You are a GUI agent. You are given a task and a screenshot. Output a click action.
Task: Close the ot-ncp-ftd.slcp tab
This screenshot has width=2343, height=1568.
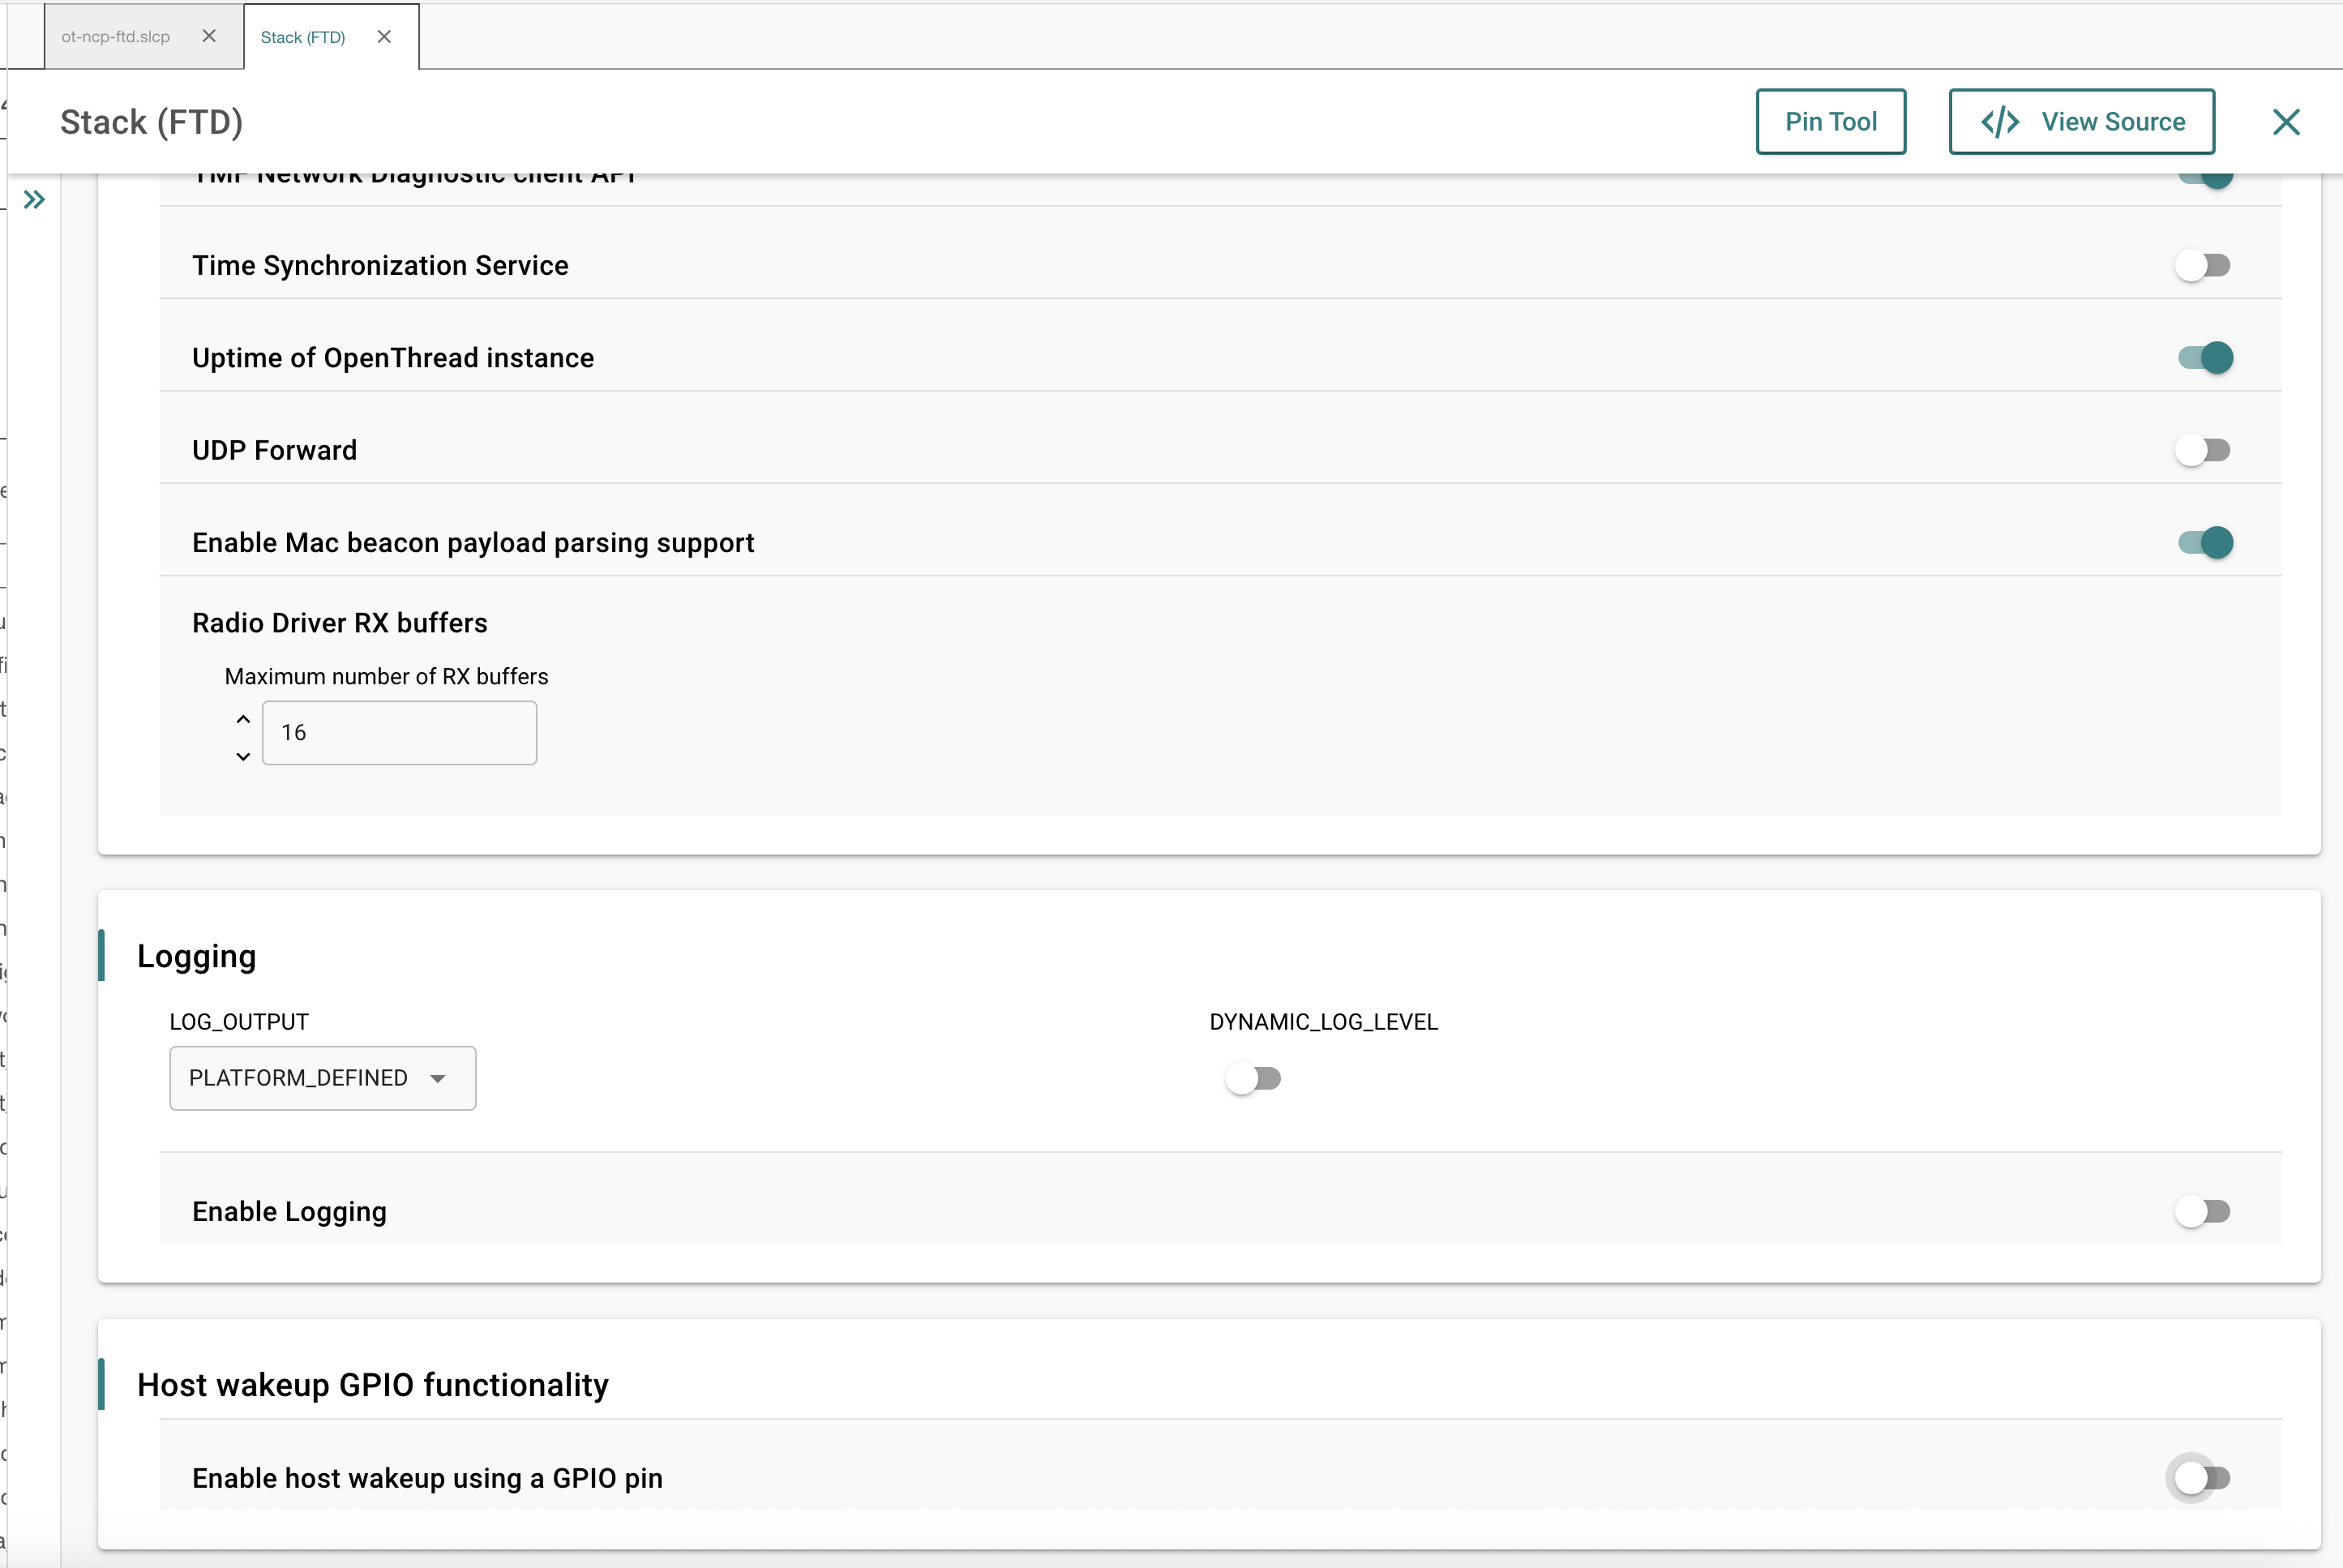tap(209, 35)
